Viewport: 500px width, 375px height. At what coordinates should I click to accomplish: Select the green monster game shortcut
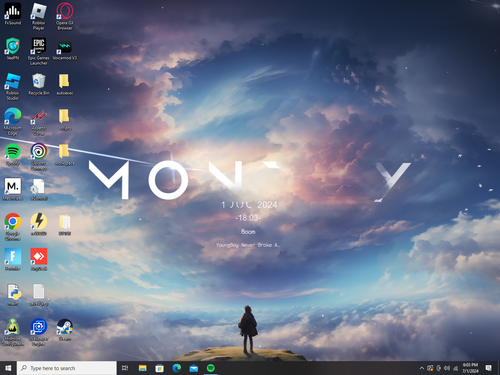(x=13, y=332)
